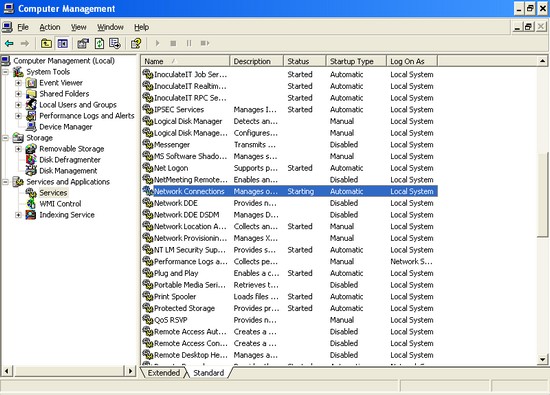Open the Action menu
This screenshot has height=395, width=550.
click(50, 27)
